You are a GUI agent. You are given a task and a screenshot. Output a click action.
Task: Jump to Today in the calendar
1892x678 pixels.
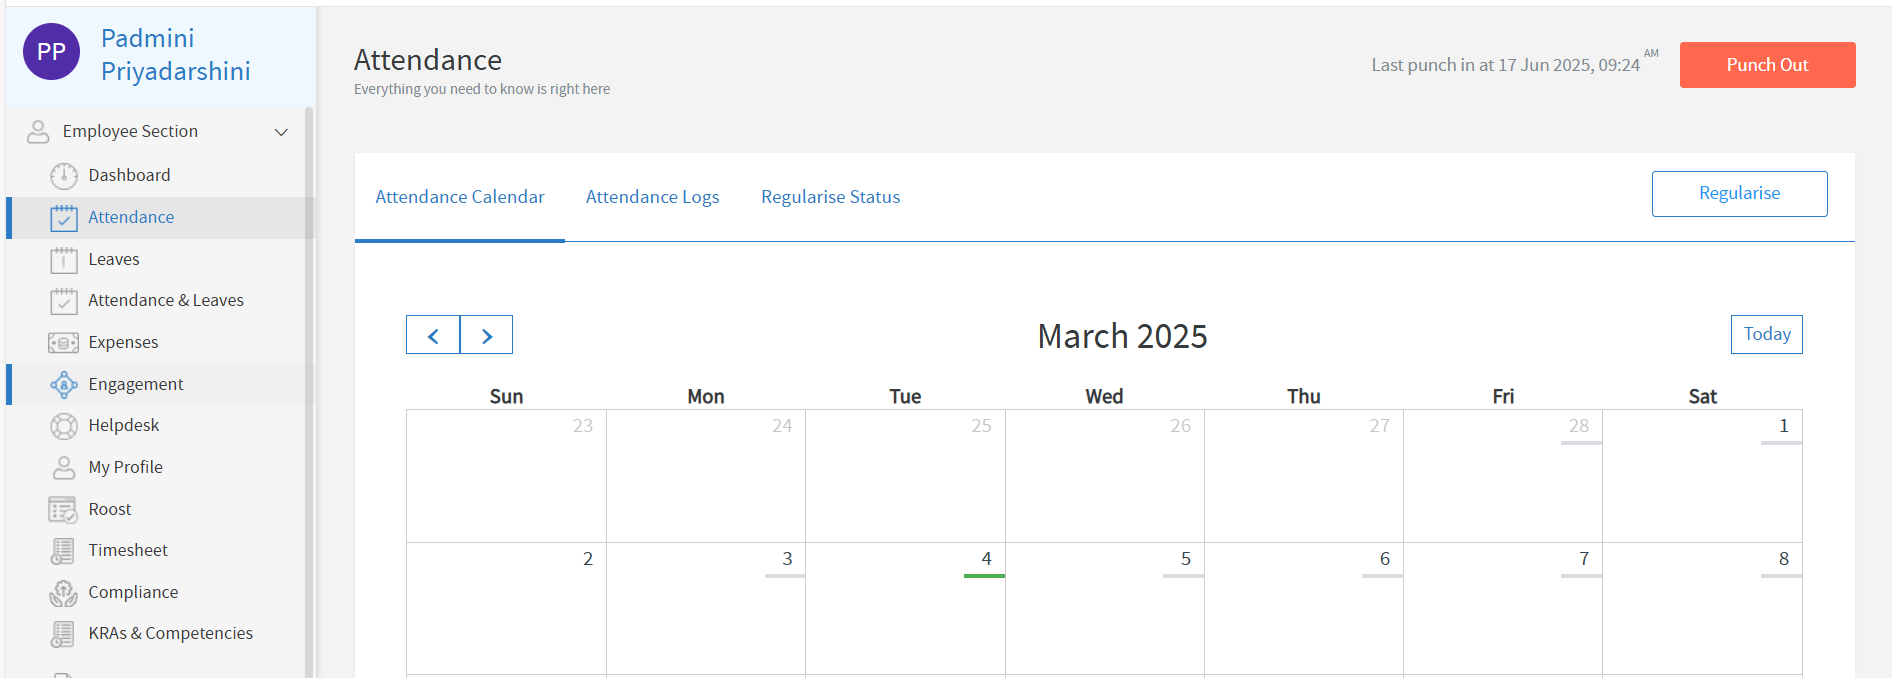[x=1766, y=334]
